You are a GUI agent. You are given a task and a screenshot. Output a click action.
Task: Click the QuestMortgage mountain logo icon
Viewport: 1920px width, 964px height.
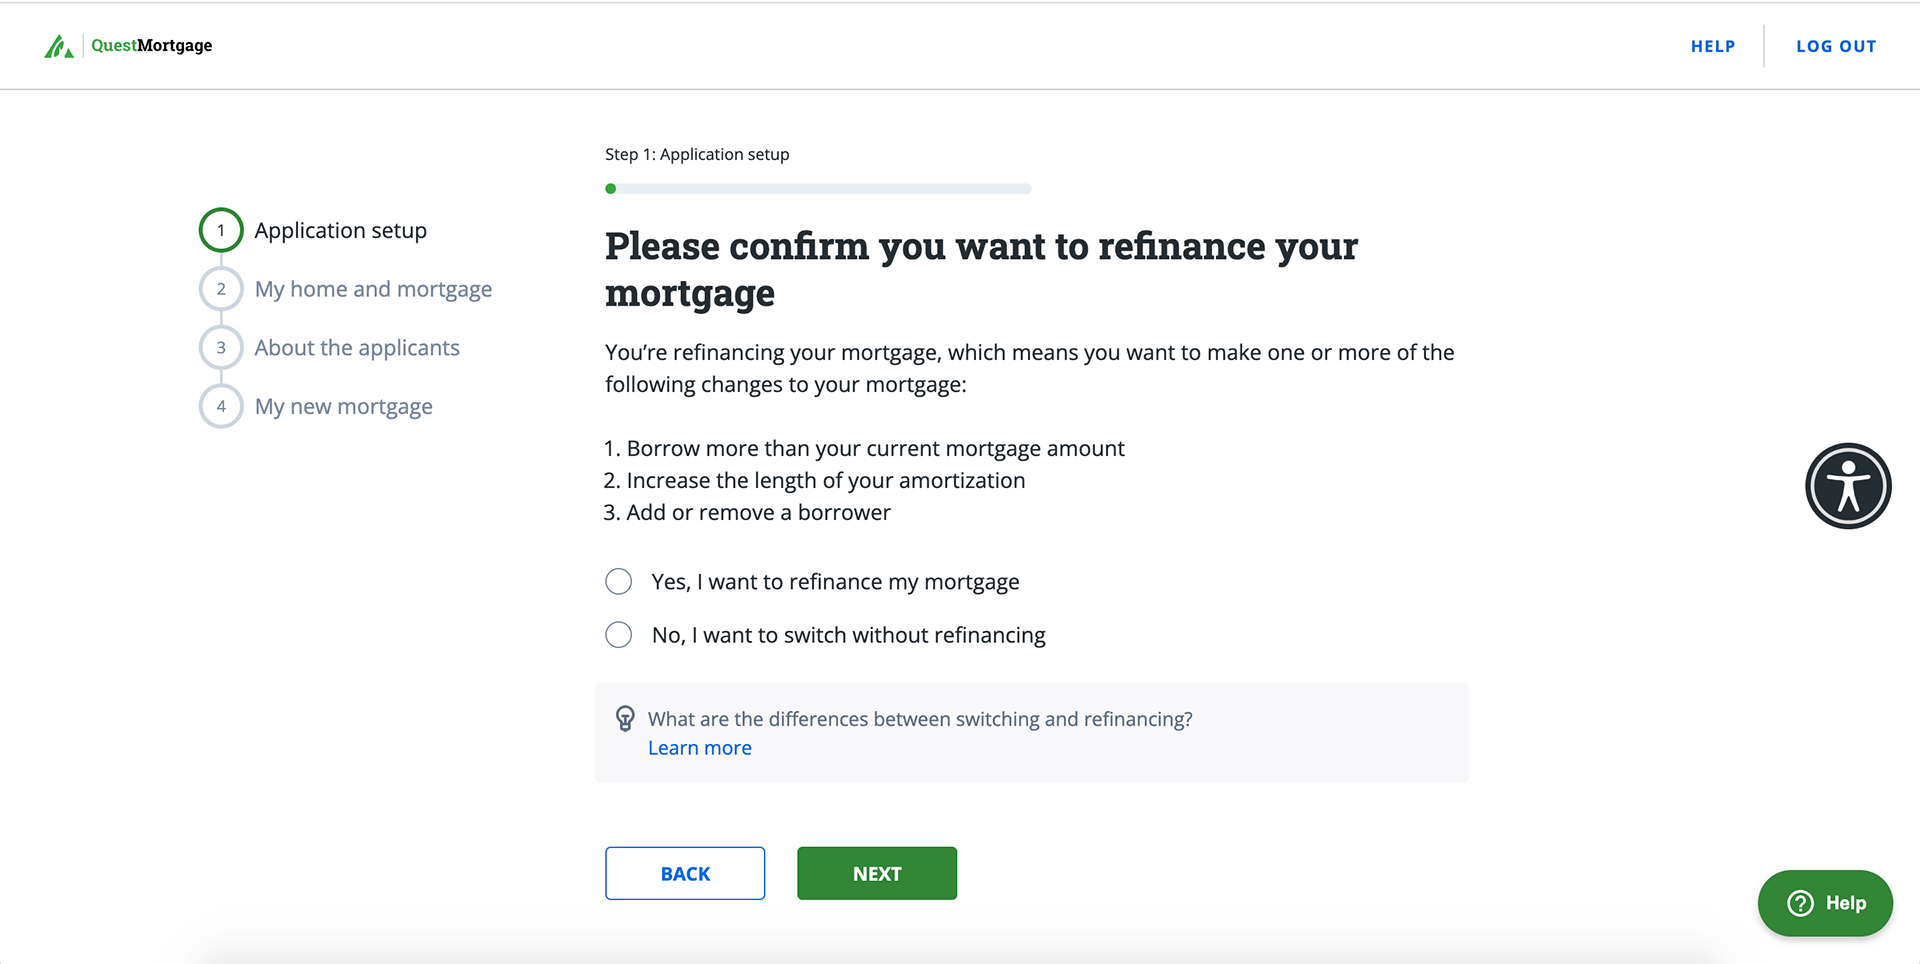(x=59, y=46)
